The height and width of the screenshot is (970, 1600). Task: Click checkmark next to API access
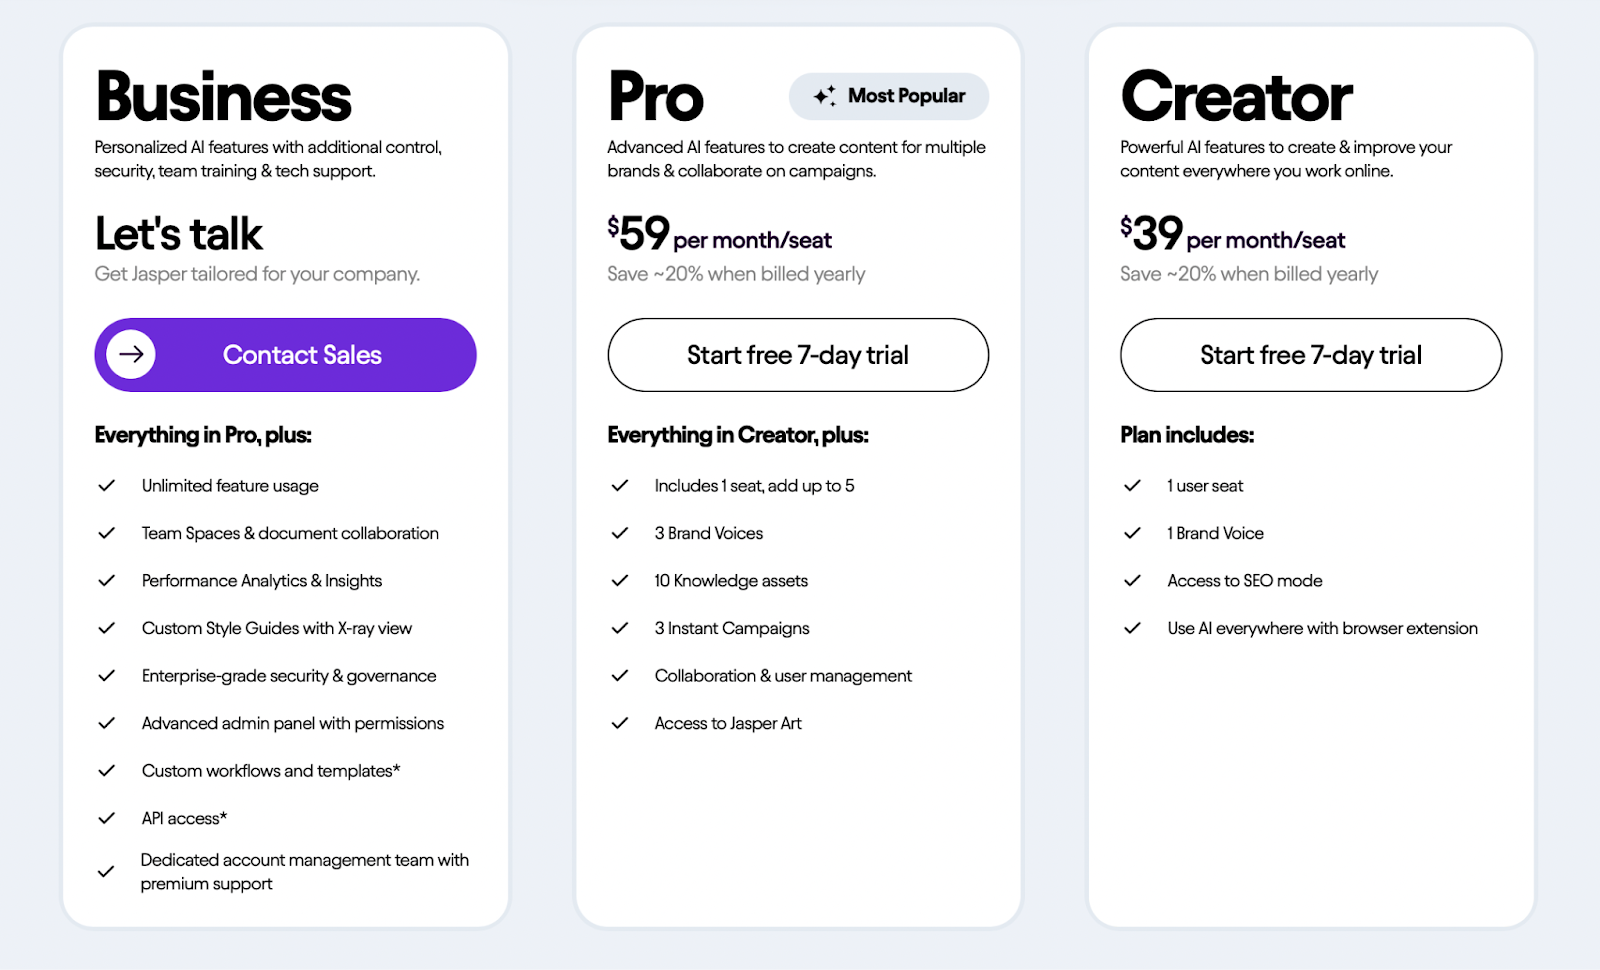106,818
